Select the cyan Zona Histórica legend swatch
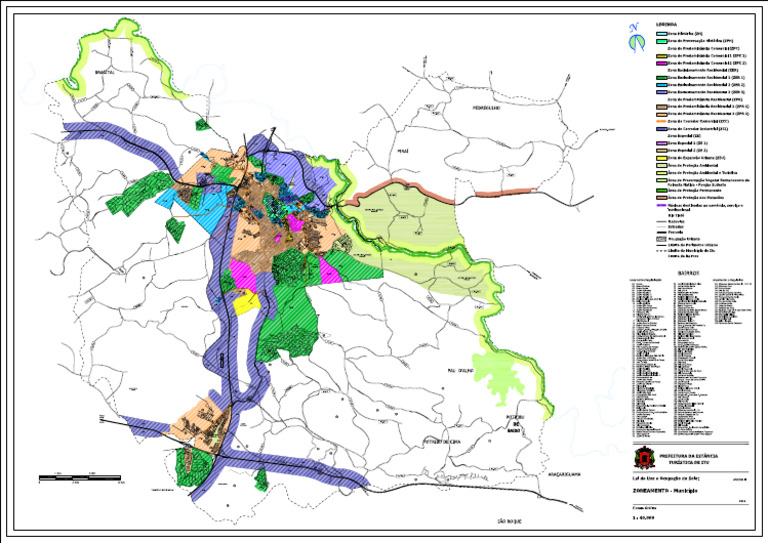This screenshot has width=768, height=543. tap(662, 34)
